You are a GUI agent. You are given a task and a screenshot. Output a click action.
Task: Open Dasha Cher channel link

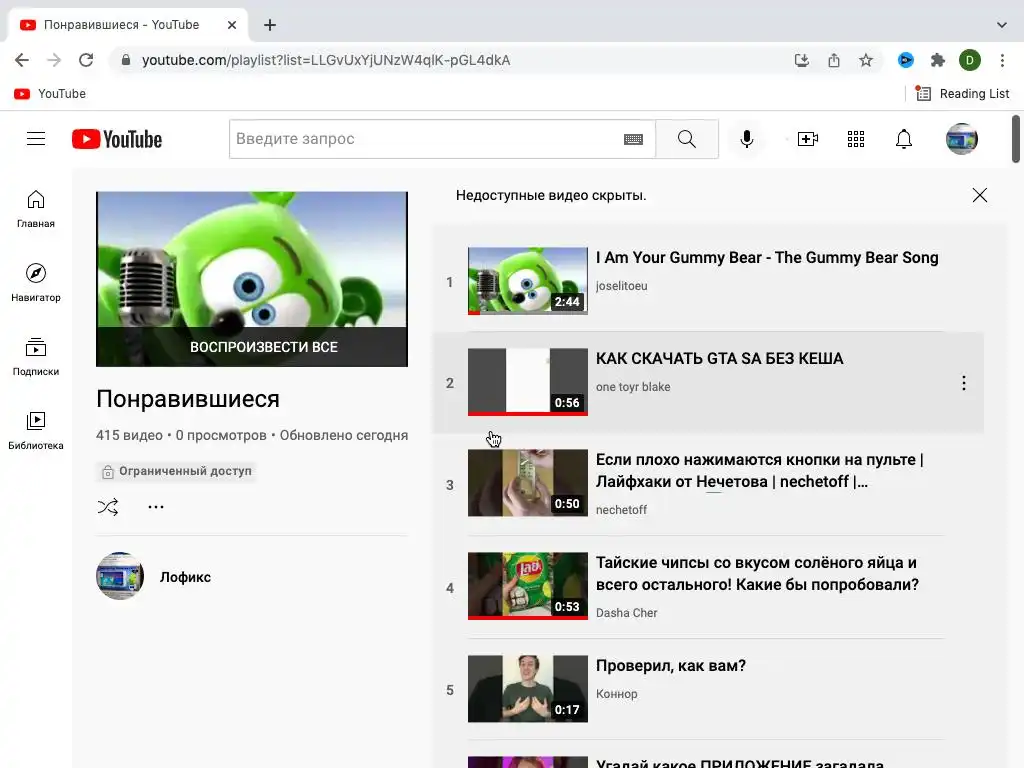(626, 613)
